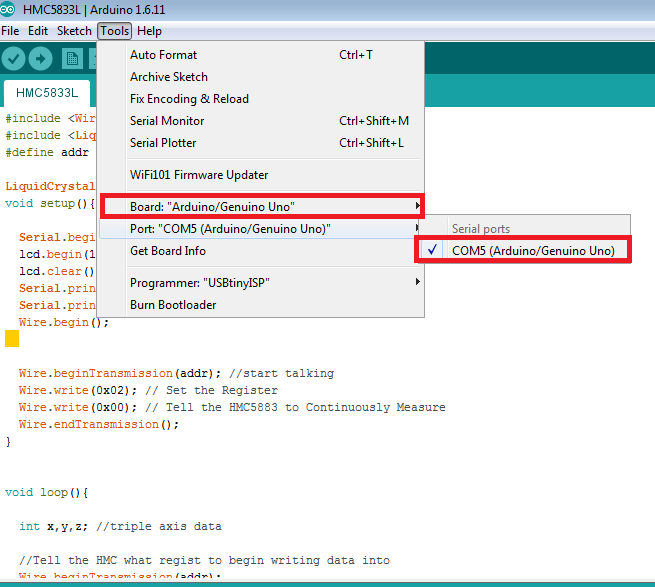Click the "Wire.begin();" line

(63, 323)
